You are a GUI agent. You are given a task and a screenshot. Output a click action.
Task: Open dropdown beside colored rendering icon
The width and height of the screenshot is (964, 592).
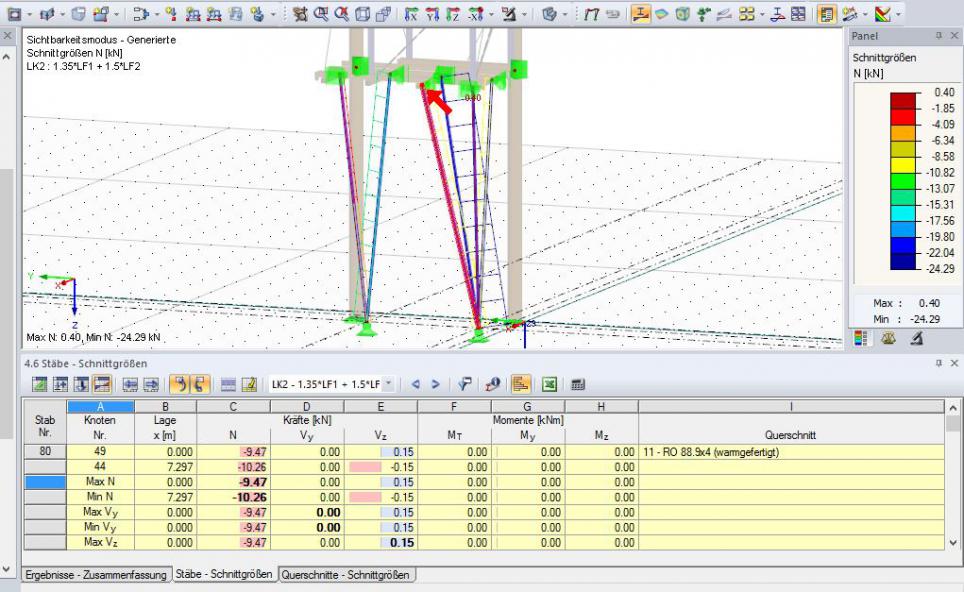click(x=898, y=14)
